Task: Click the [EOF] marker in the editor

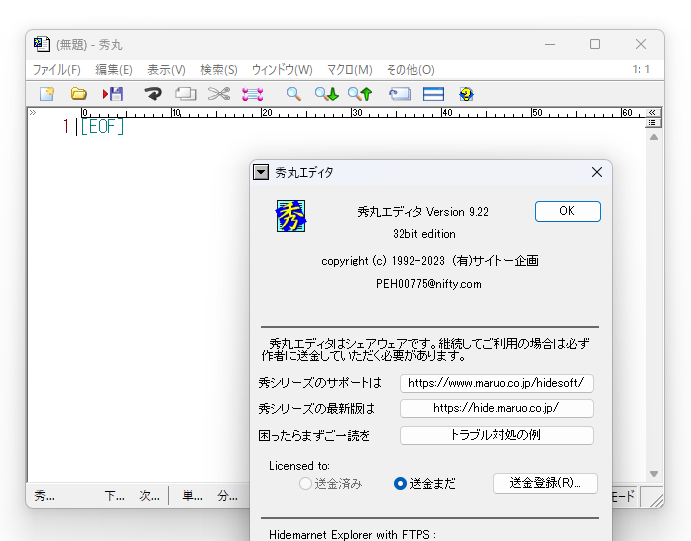Action: (x=102, y=127)
